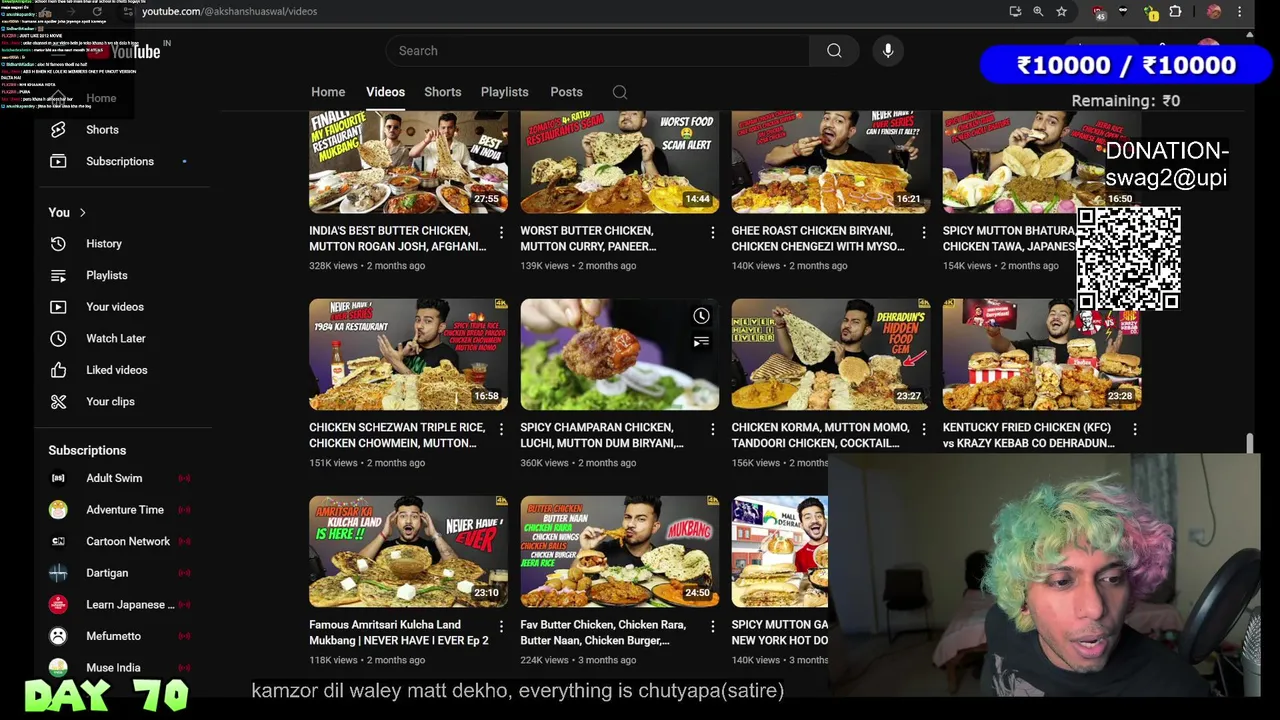This screenshot has width=1280, height=720.
Task: Open Fav Butter Chicken, Chicken Rara title
Action: [x=603, y=632]
